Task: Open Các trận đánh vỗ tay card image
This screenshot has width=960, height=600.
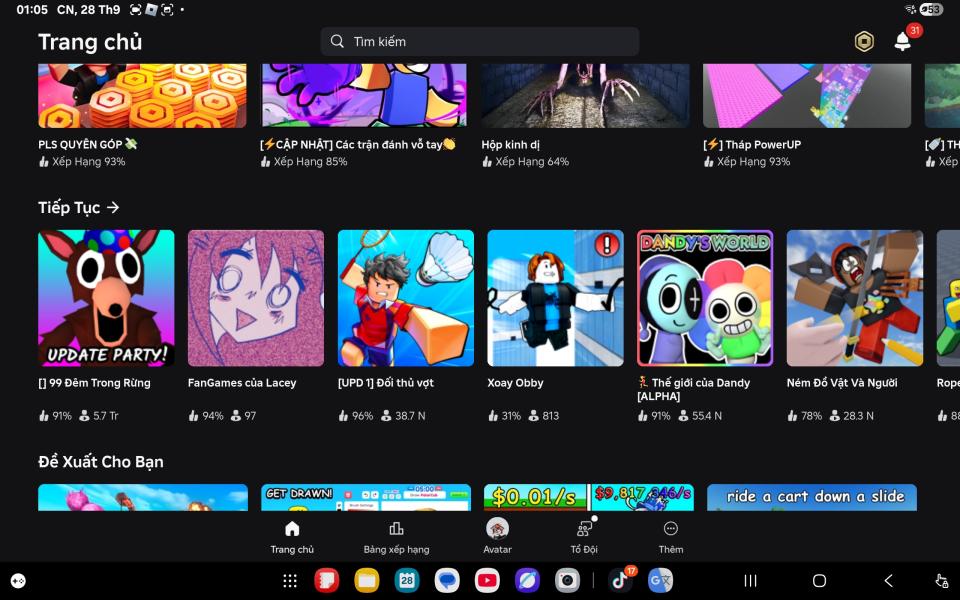Action: 364,96
